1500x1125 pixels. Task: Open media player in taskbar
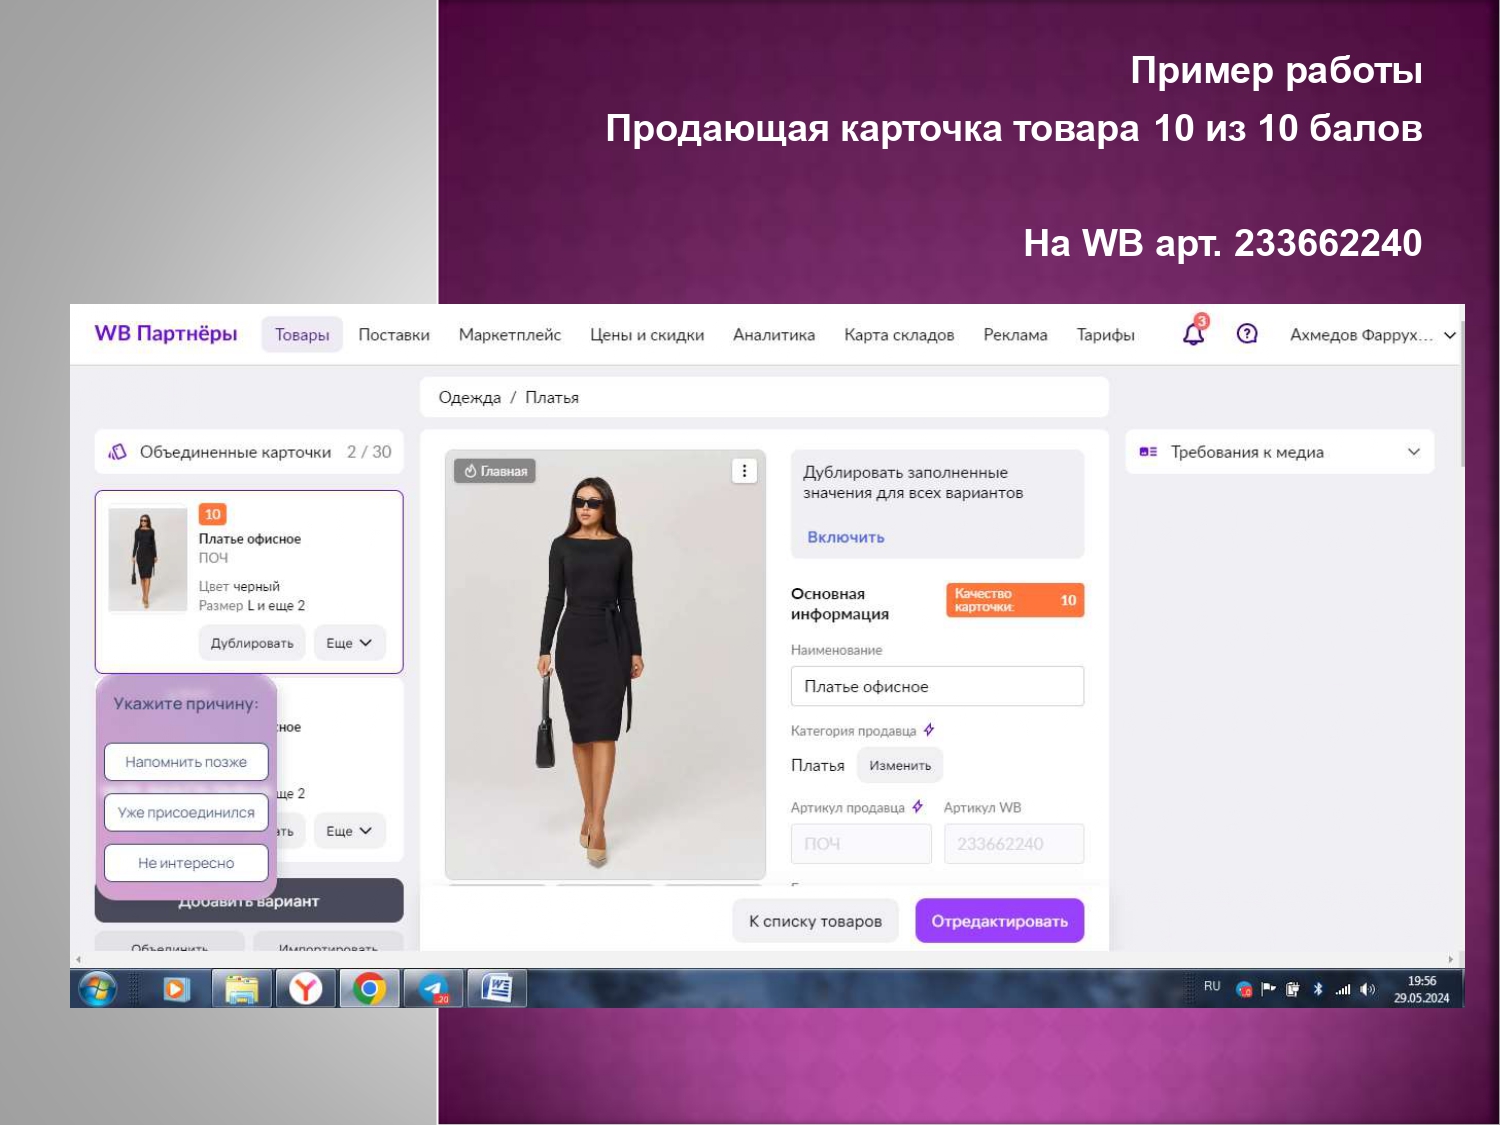pos(176,989)
